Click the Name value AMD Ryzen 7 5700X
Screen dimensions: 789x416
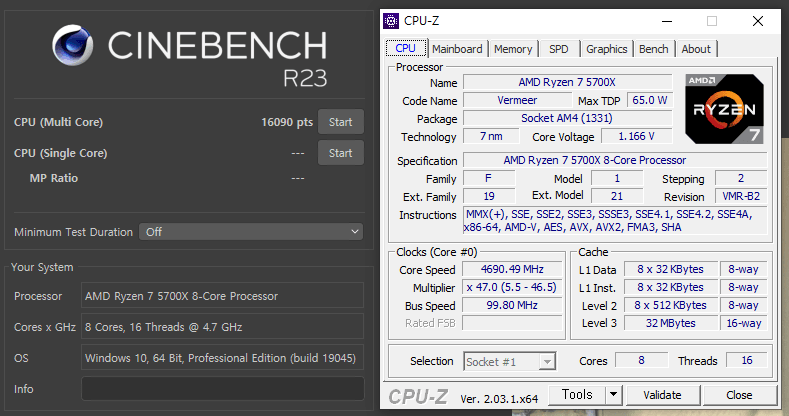pos(567,82)
